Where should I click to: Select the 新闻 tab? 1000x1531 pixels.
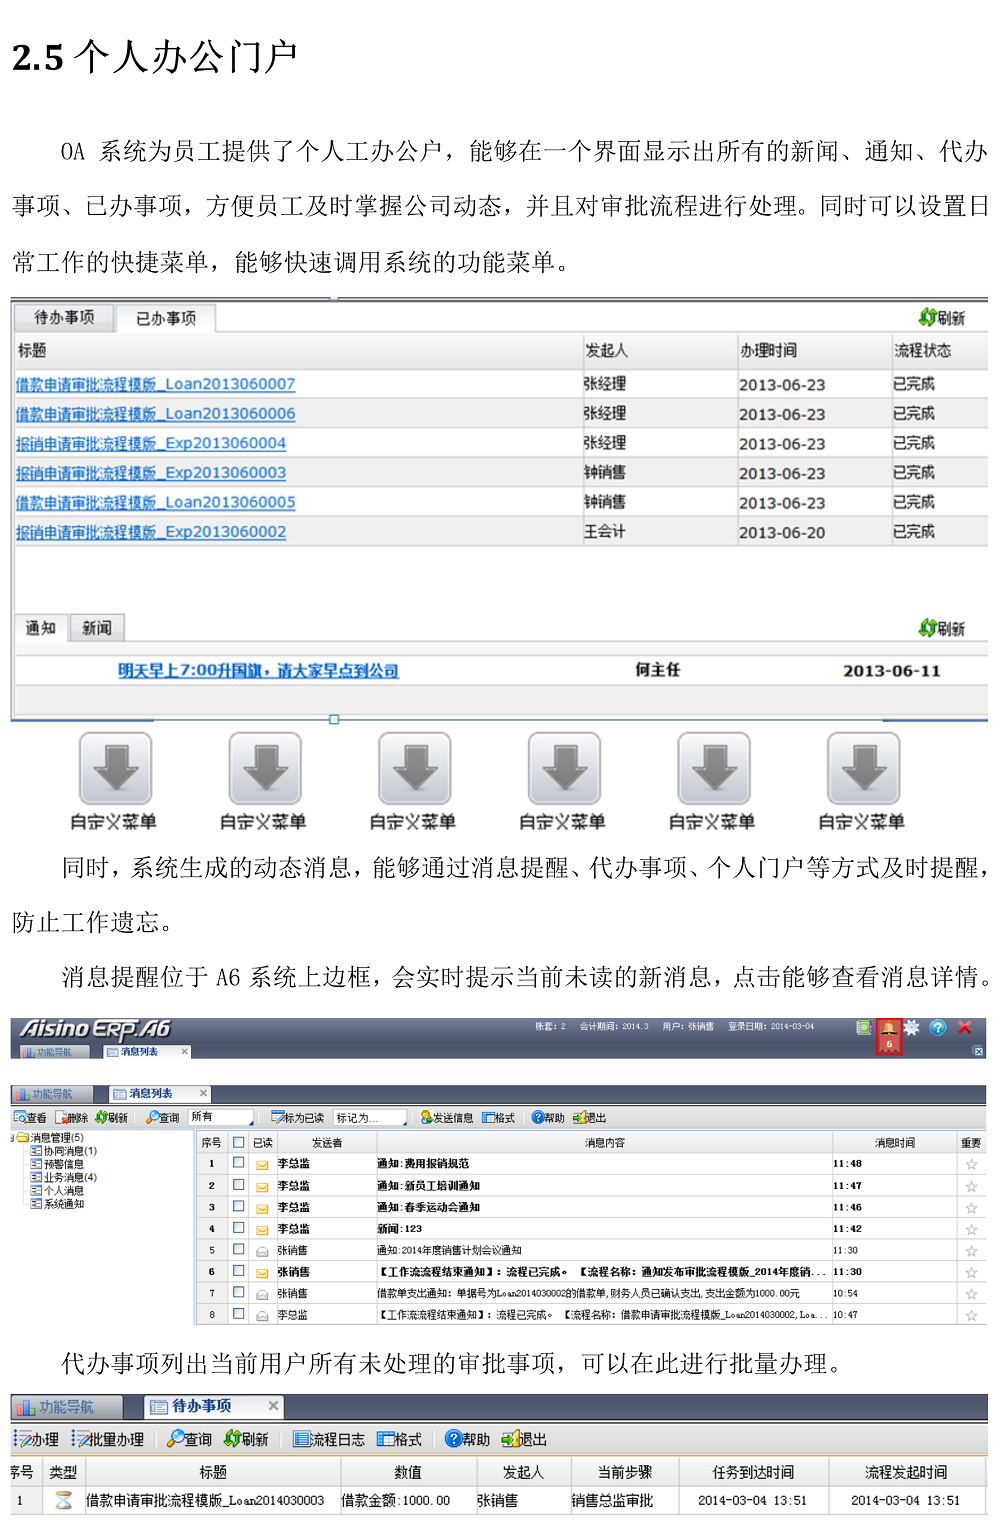[96, 628]
